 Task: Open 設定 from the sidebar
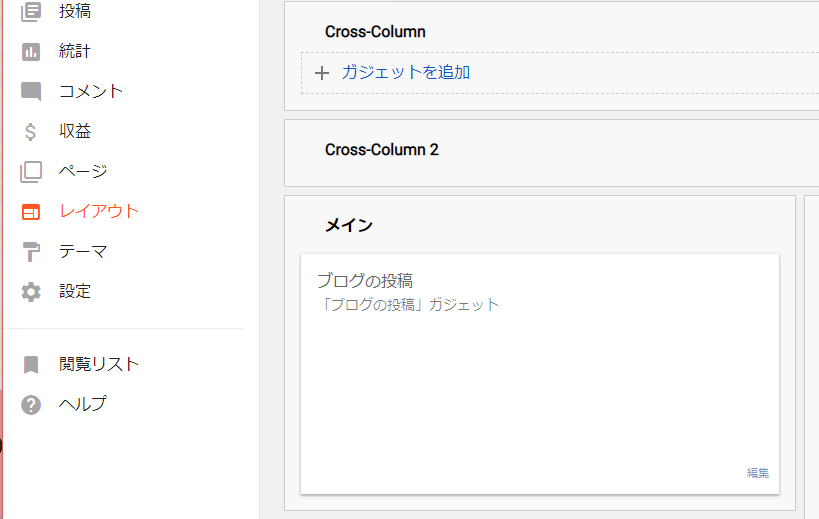click(75, 291)
